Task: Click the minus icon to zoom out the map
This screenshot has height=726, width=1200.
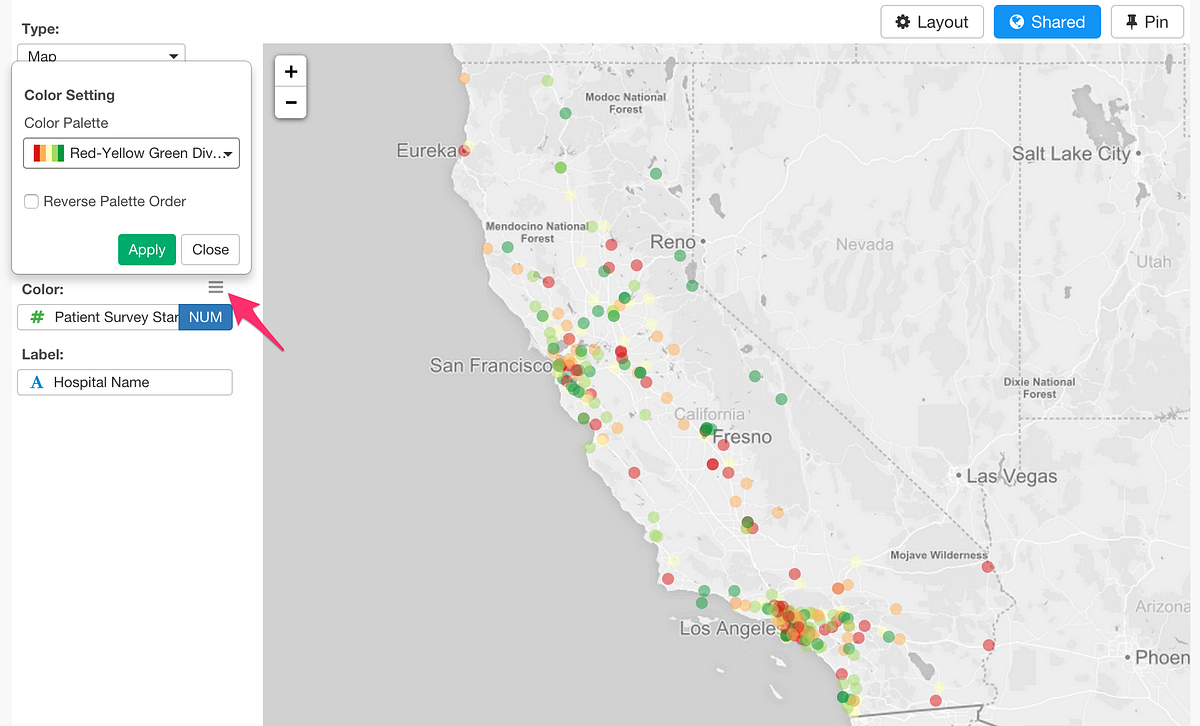Action: [x=290, y=102]
